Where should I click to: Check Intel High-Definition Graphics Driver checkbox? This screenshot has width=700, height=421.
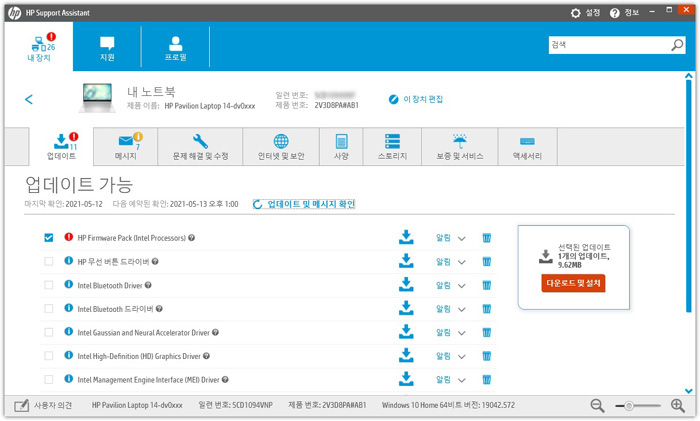tap(49, 356)
